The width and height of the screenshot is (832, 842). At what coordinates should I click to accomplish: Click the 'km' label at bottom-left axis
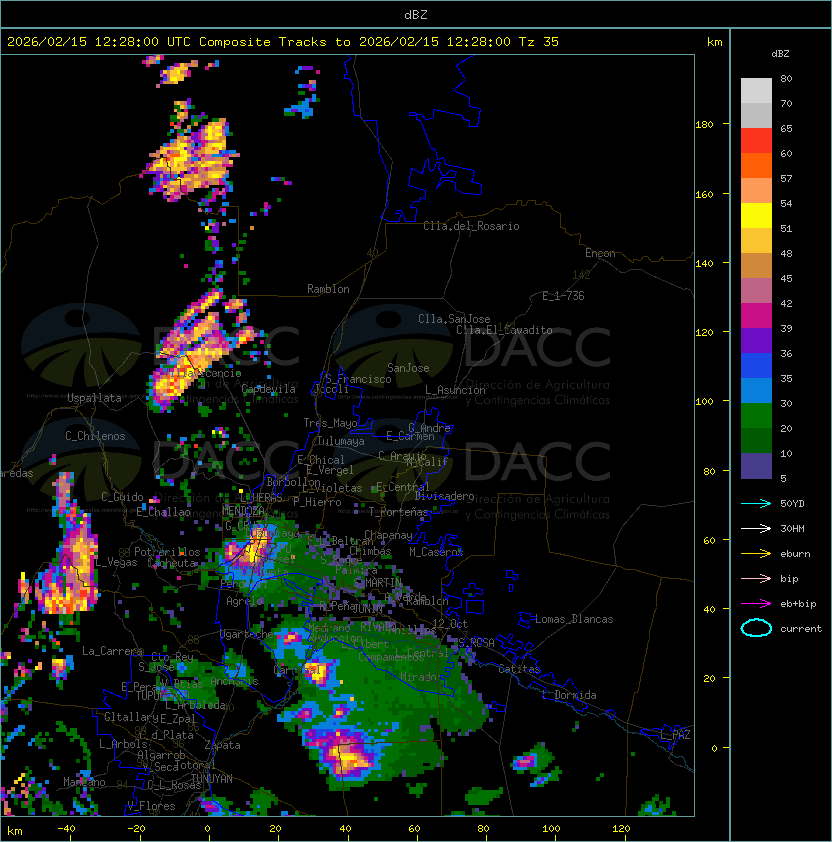click(x=15, y=831)
